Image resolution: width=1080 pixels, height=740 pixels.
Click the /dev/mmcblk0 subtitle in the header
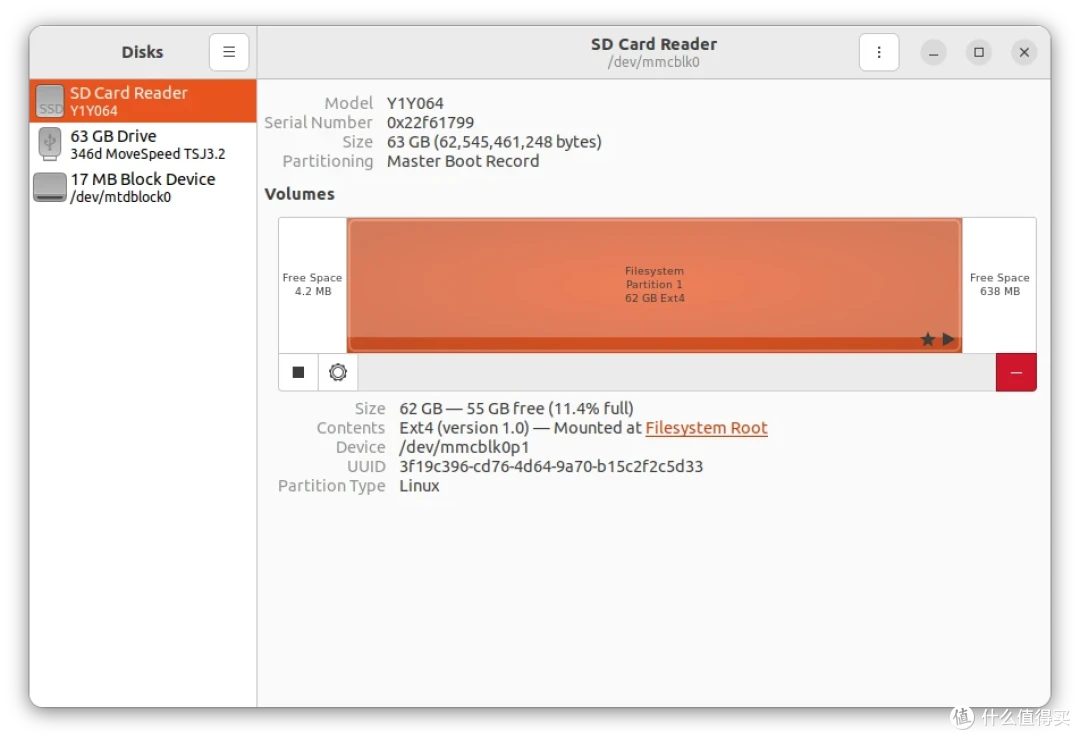click(x=654, y=62)
